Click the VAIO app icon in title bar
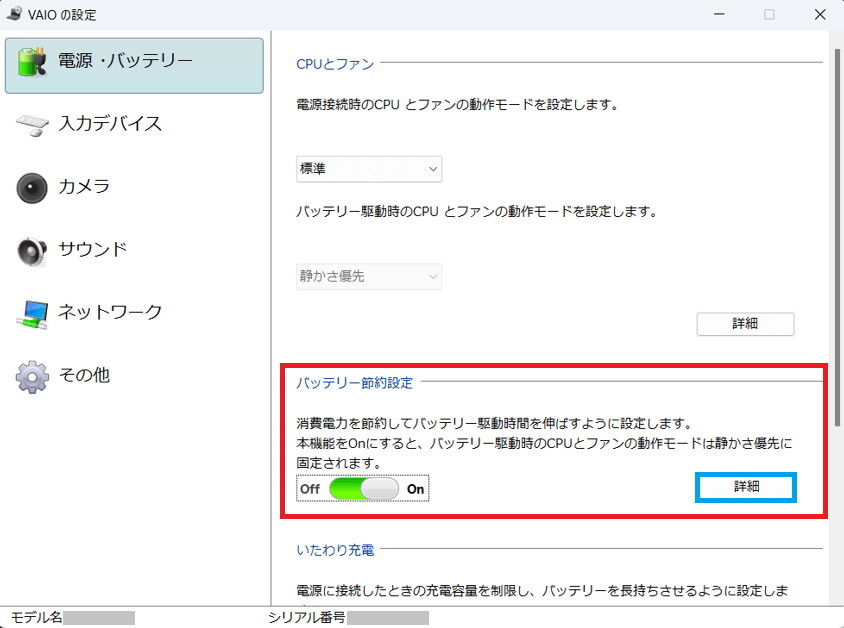Image resolution: width=844 pixels, height=628 pixels. [15, 14]
